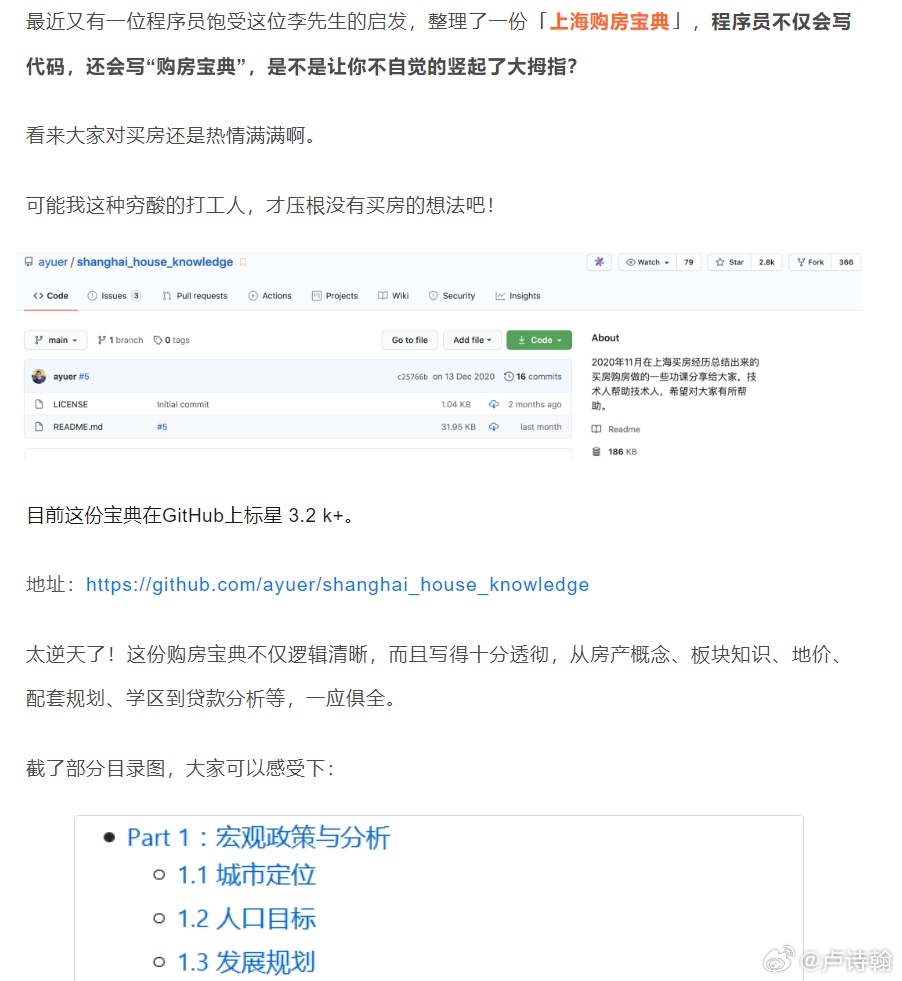Open the ayuer commit author link
The height and width of the screenshot is (981, 902).
pos(64,377)
